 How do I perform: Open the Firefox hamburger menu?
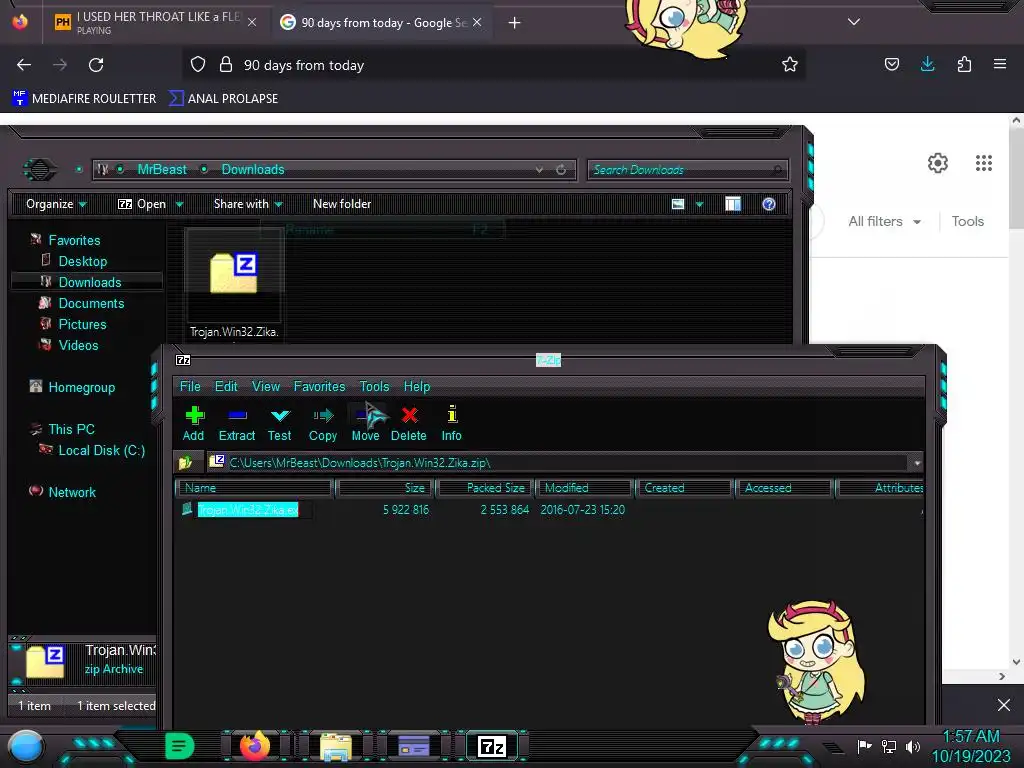[999, 64]
